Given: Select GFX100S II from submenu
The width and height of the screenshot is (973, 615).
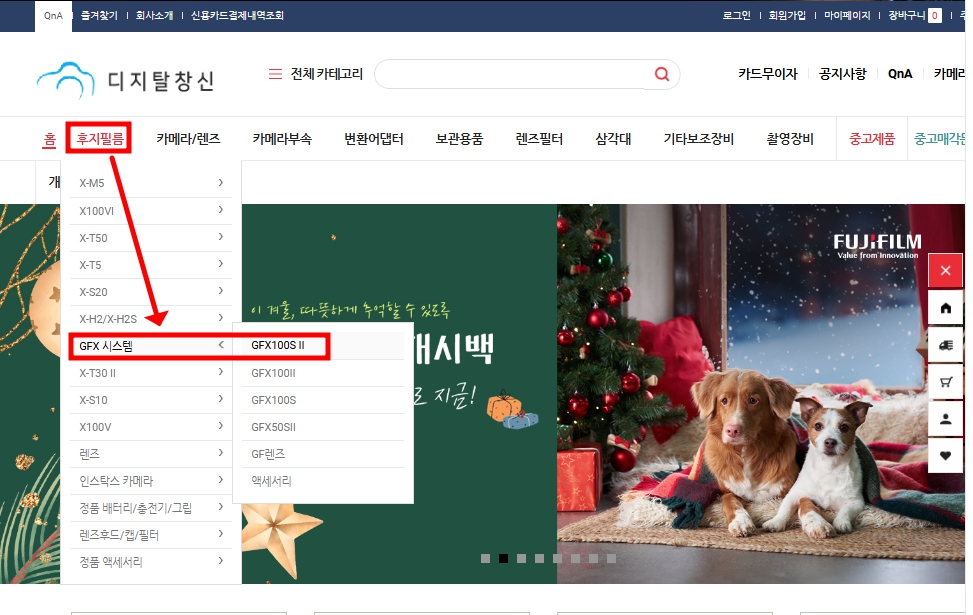Looking at the screenshot, I should click(277, 345).
